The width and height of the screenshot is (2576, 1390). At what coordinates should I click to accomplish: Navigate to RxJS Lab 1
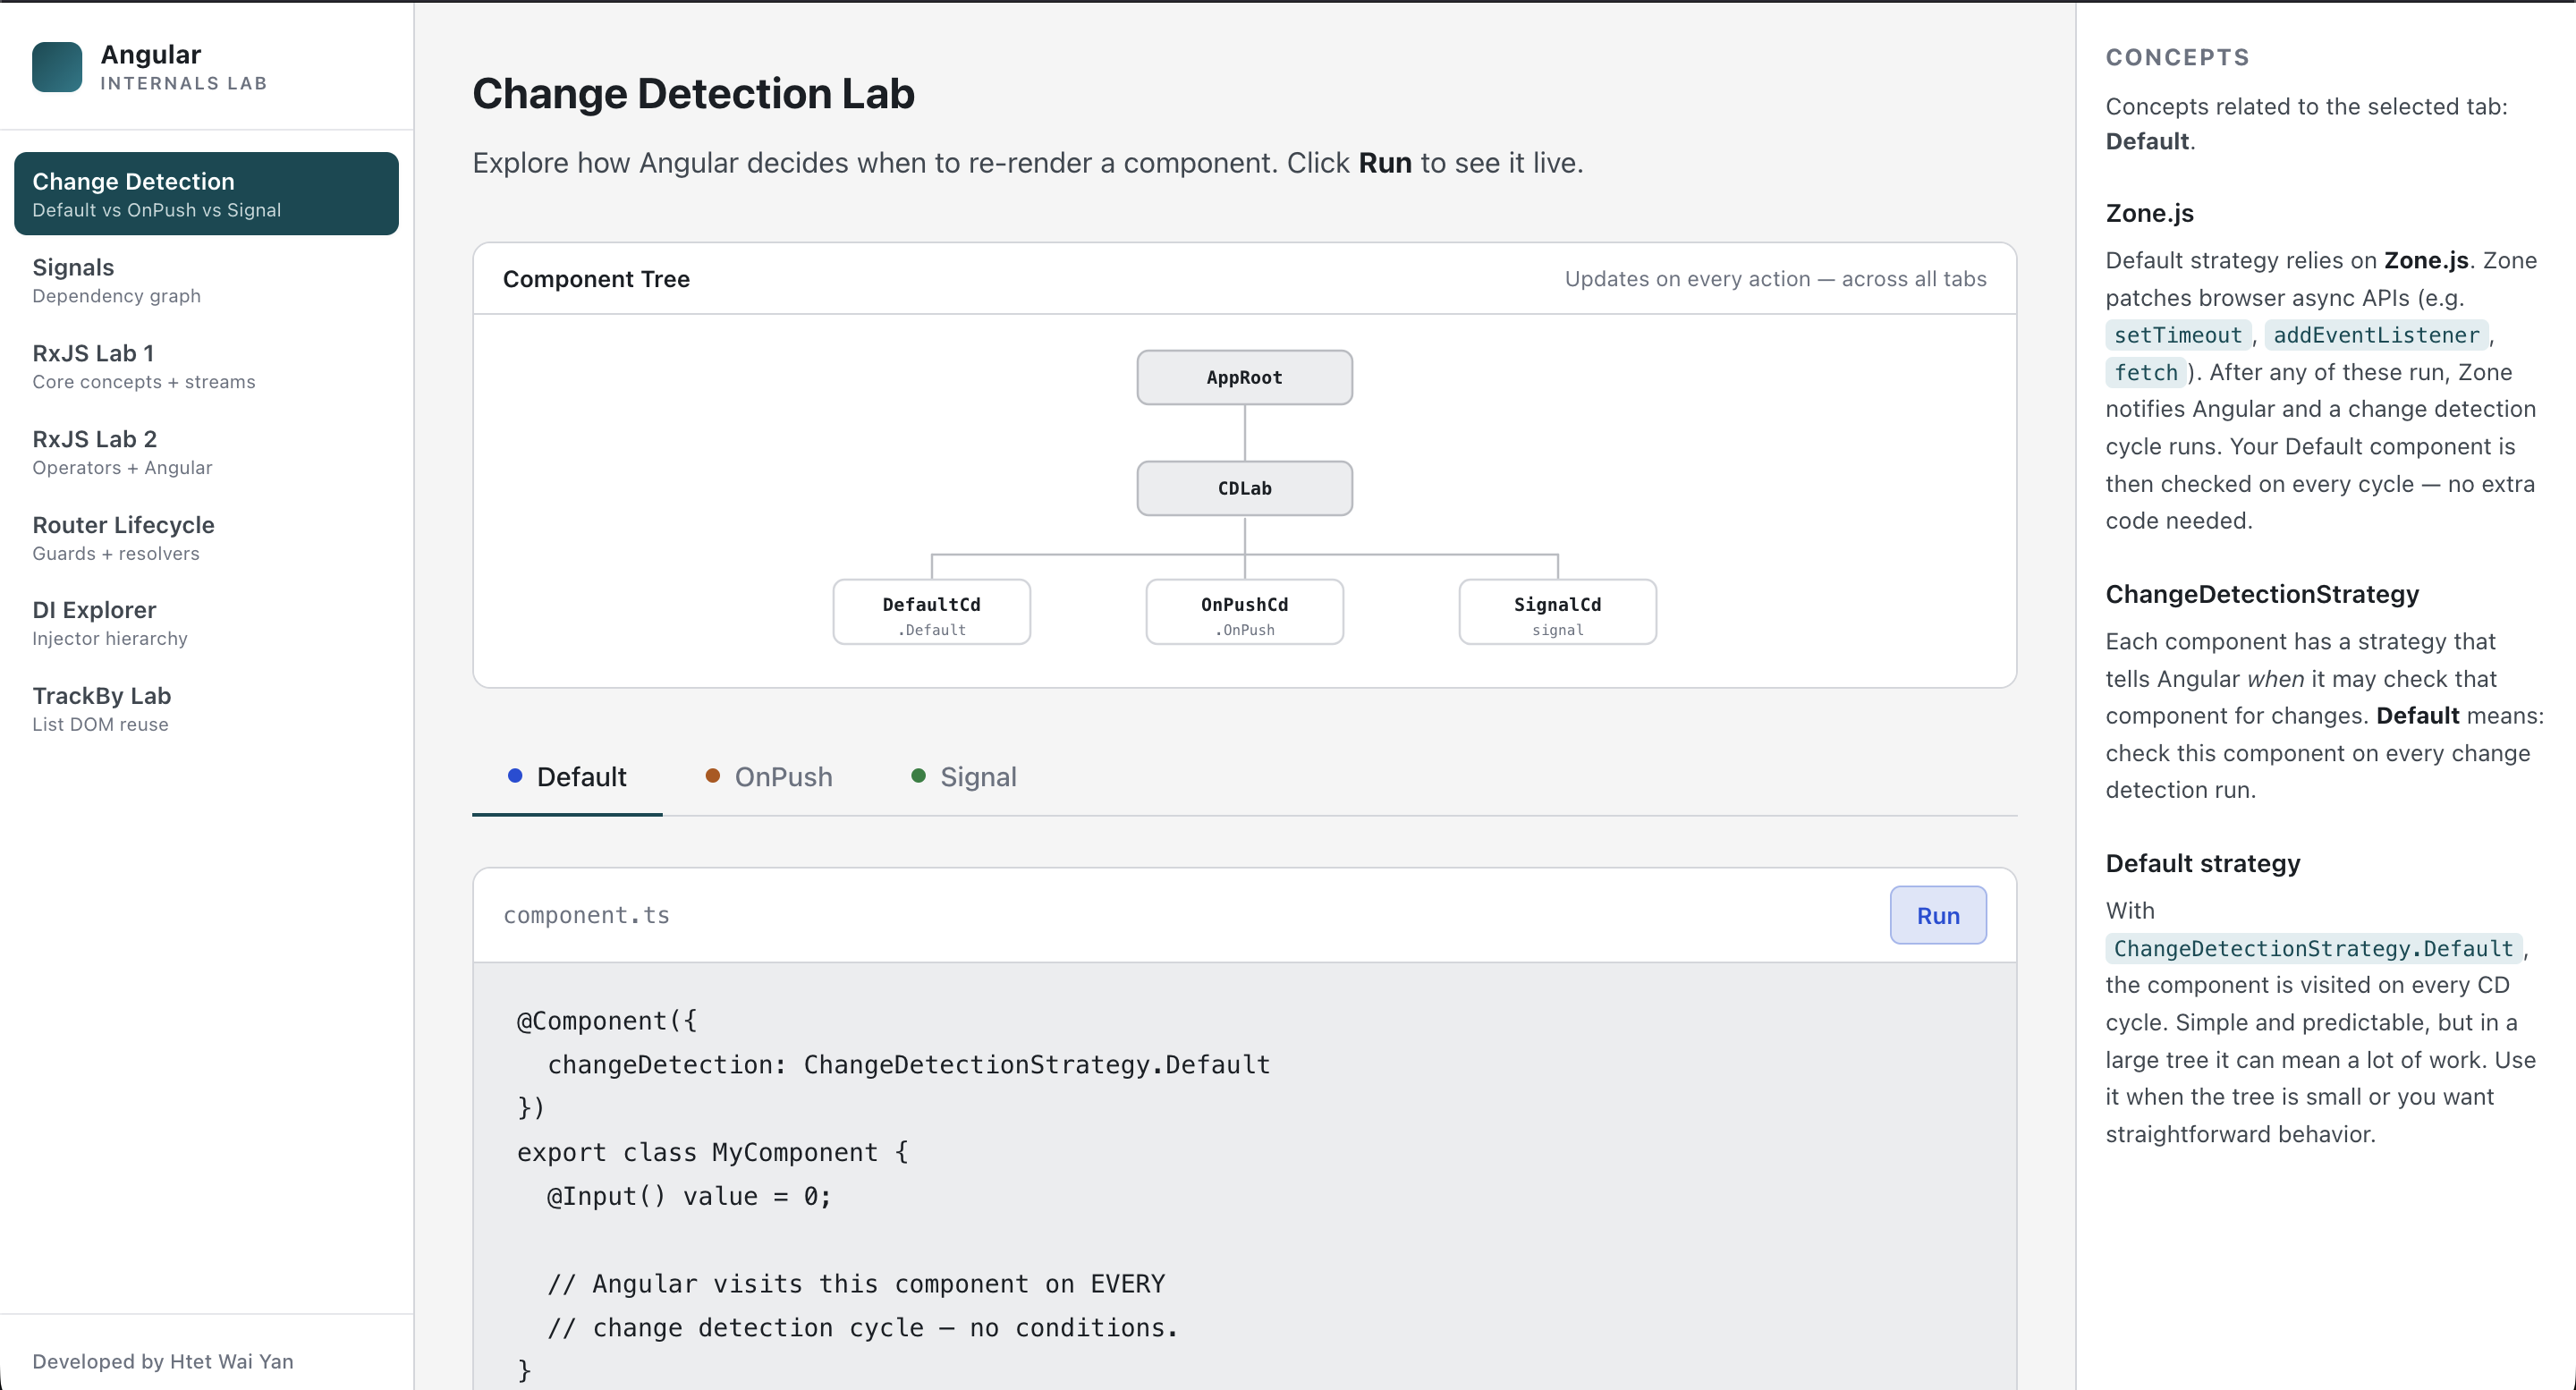206,366
